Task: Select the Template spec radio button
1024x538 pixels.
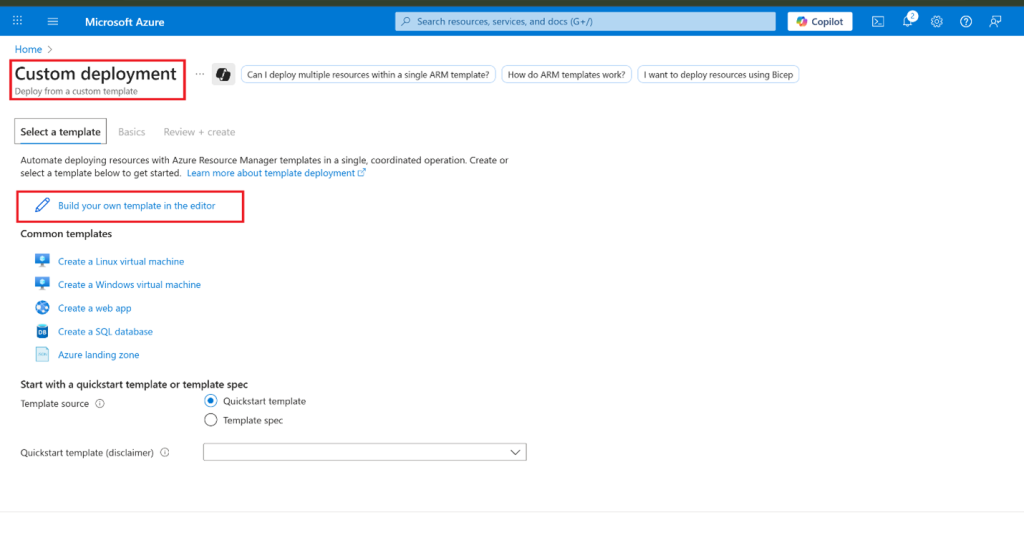Action: [x=210, y=420]
